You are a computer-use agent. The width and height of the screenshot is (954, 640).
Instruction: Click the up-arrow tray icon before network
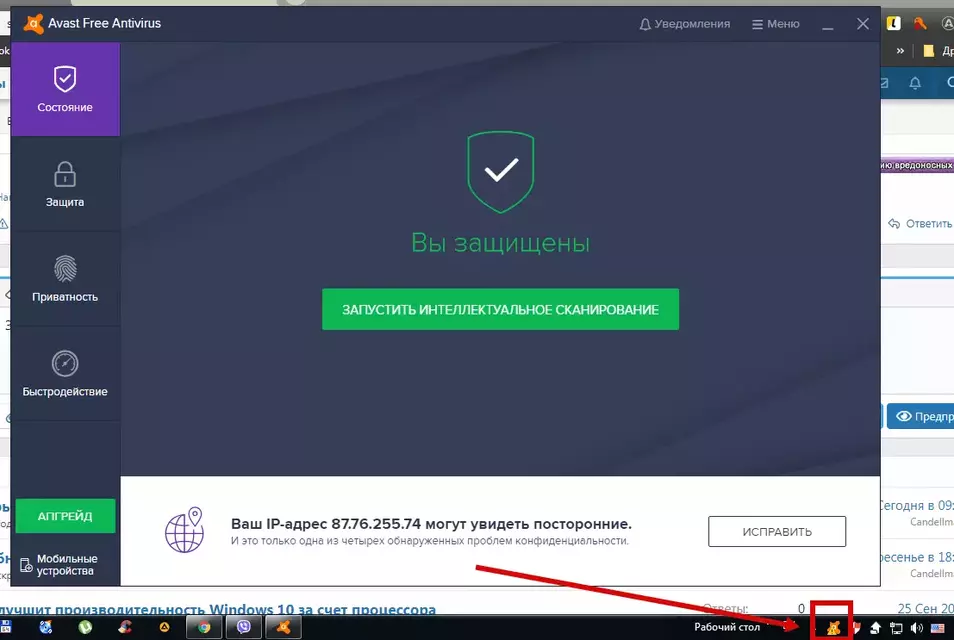(x=875, y=628)
